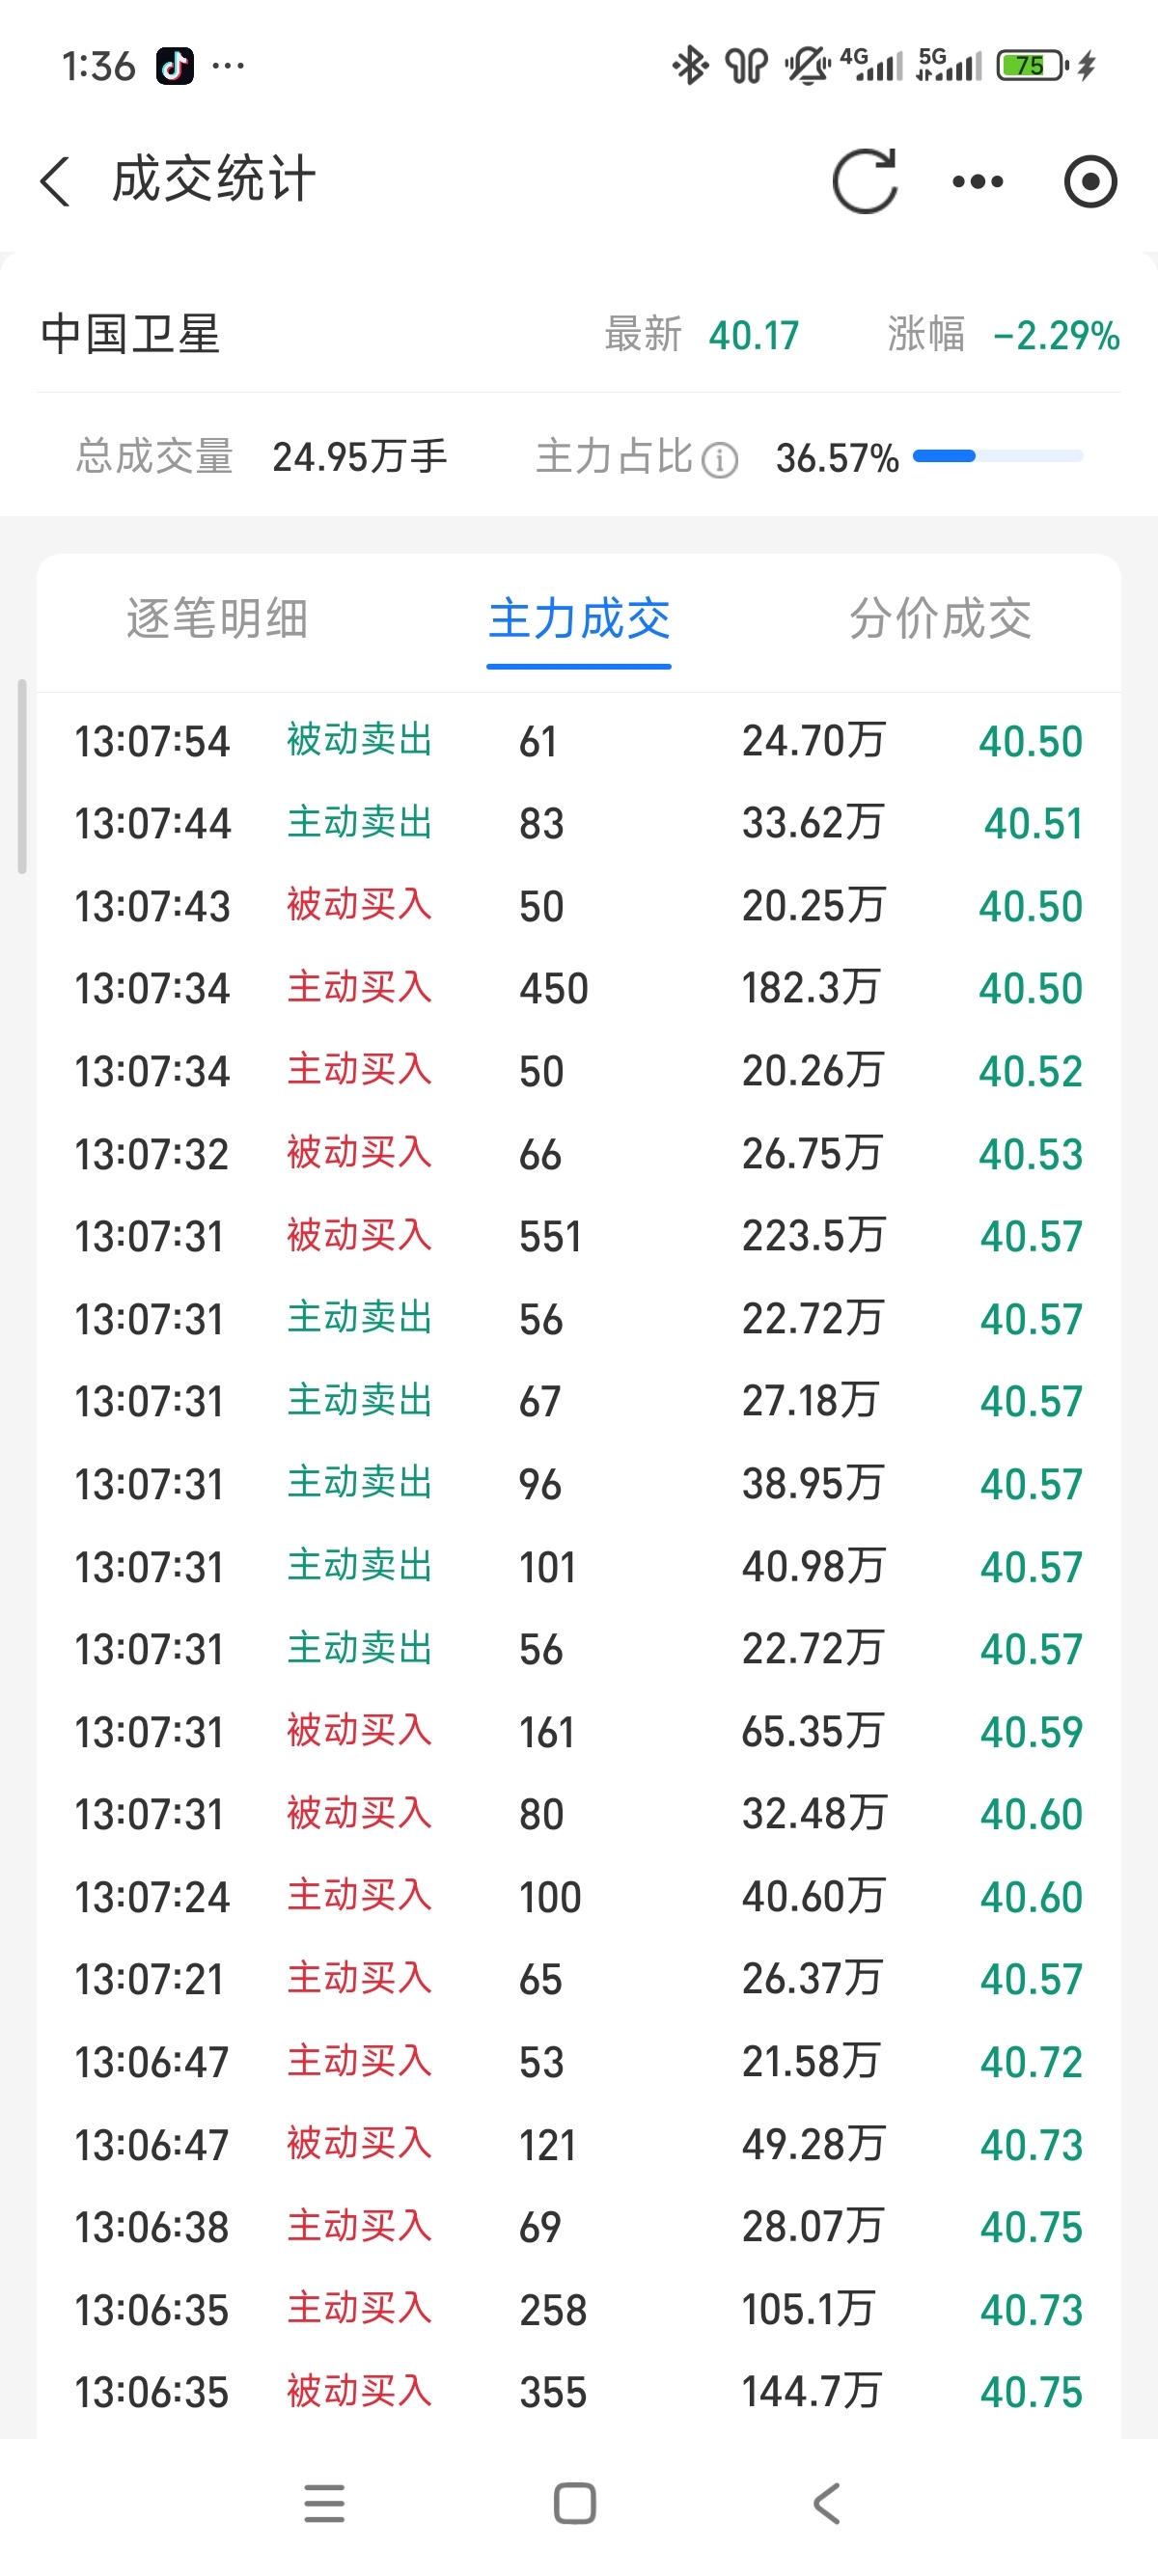Screen dimensions: 1158x2576
Task: Tap the vertical scrollbar on the list
Action: [x=22, y=776]
